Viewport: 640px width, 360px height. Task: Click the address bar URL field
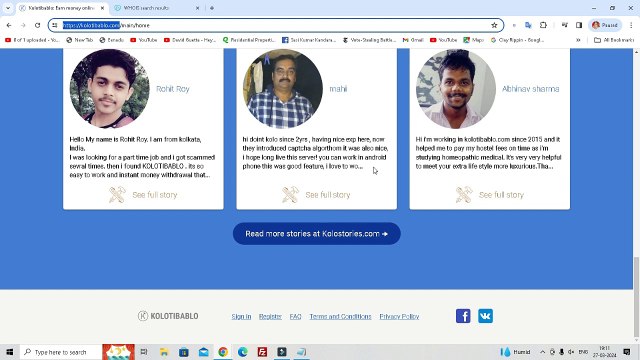point(276,25)
